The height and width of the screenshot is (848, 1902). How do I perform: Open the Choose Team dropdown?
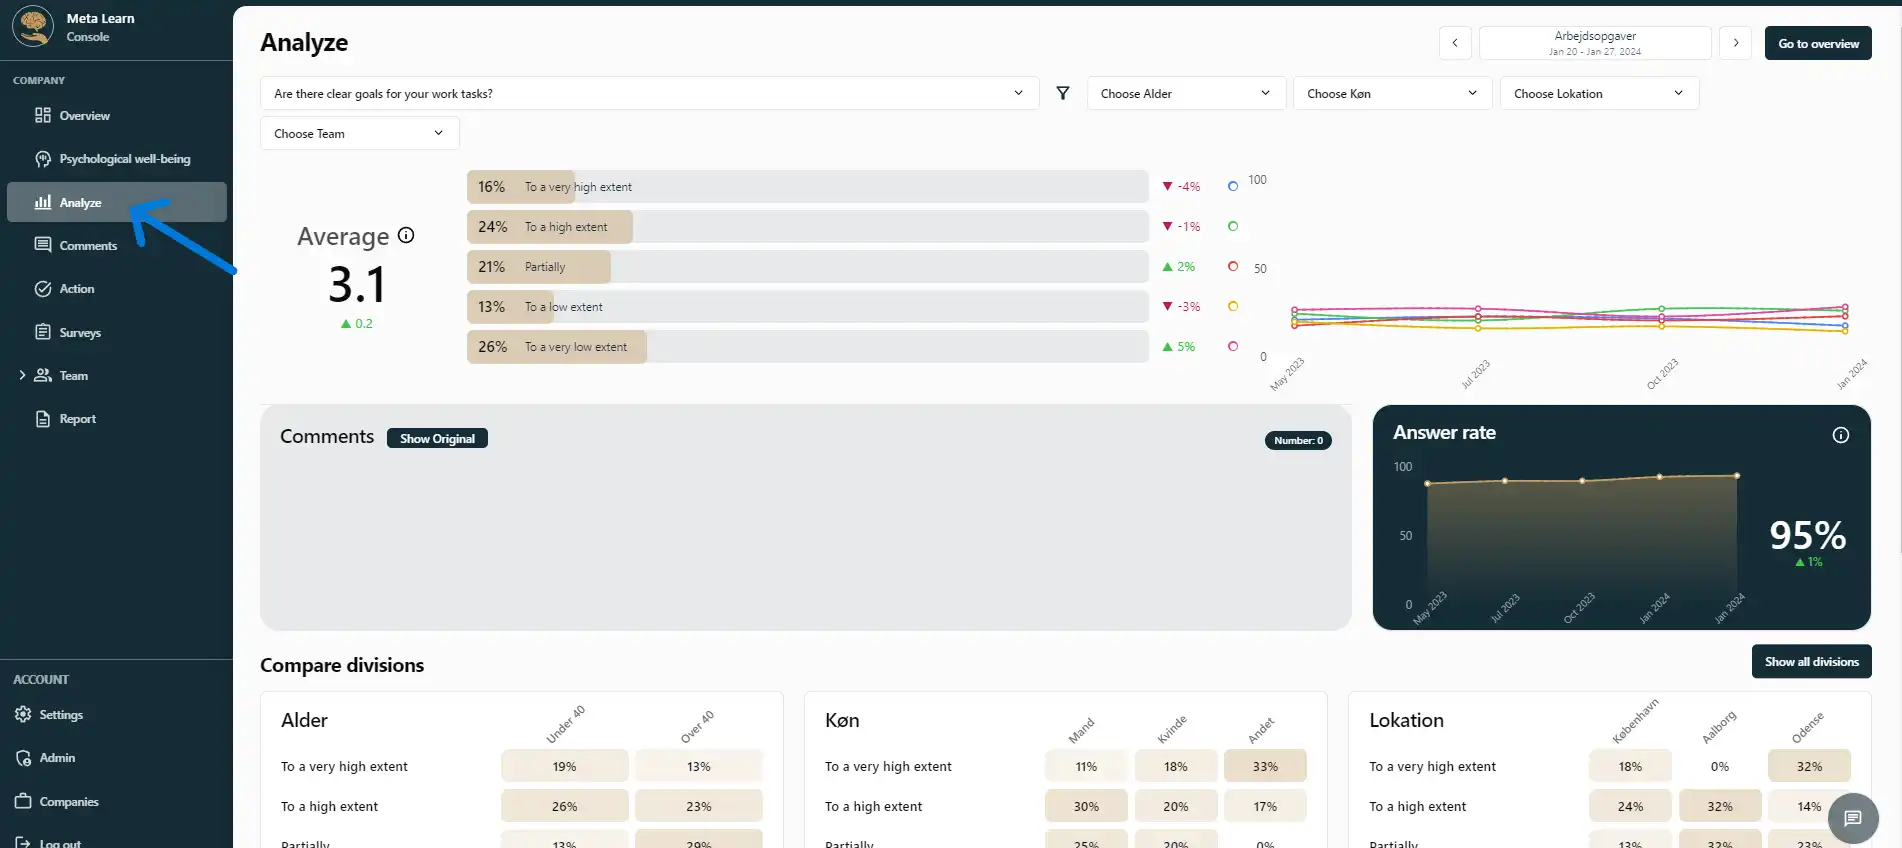click(x=359, y=133)
